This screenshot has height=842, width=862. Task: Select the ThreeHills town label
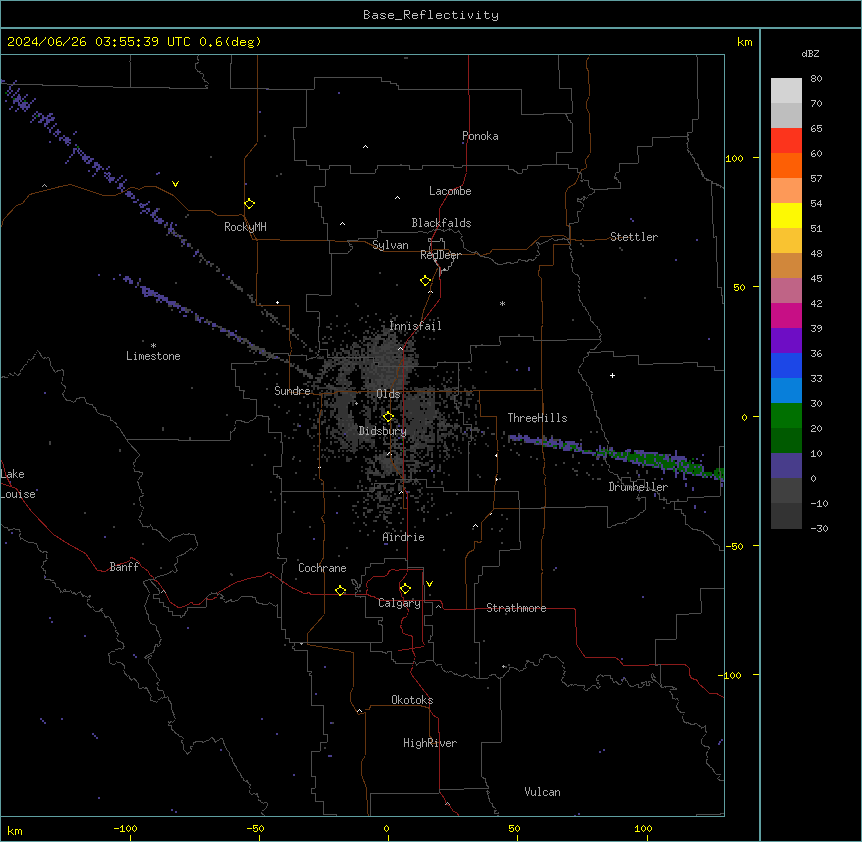tap(538, 418)
